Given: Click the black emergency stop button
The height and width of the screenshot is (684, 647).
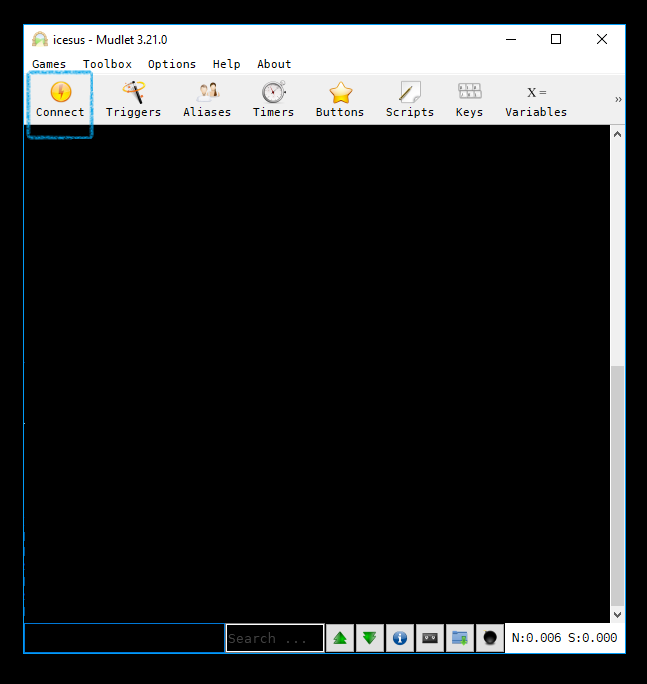Looking at the screenshot, I should (x=490, y=638).
